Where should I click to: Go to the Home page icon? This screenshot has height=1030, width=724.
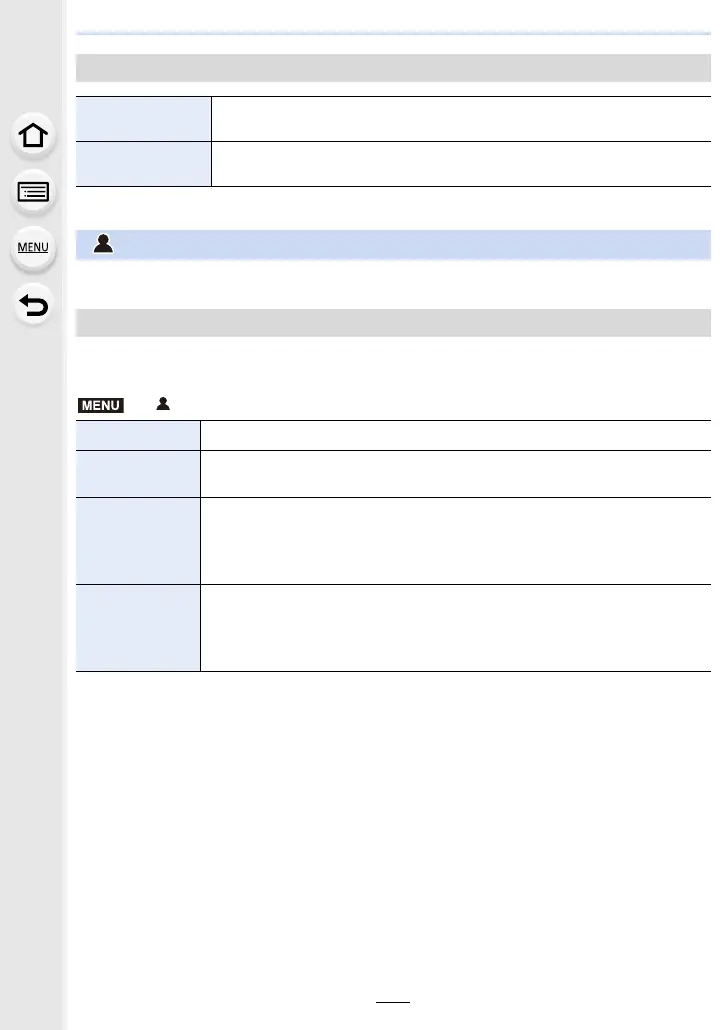pyautogui.click(x=33, y=135)
